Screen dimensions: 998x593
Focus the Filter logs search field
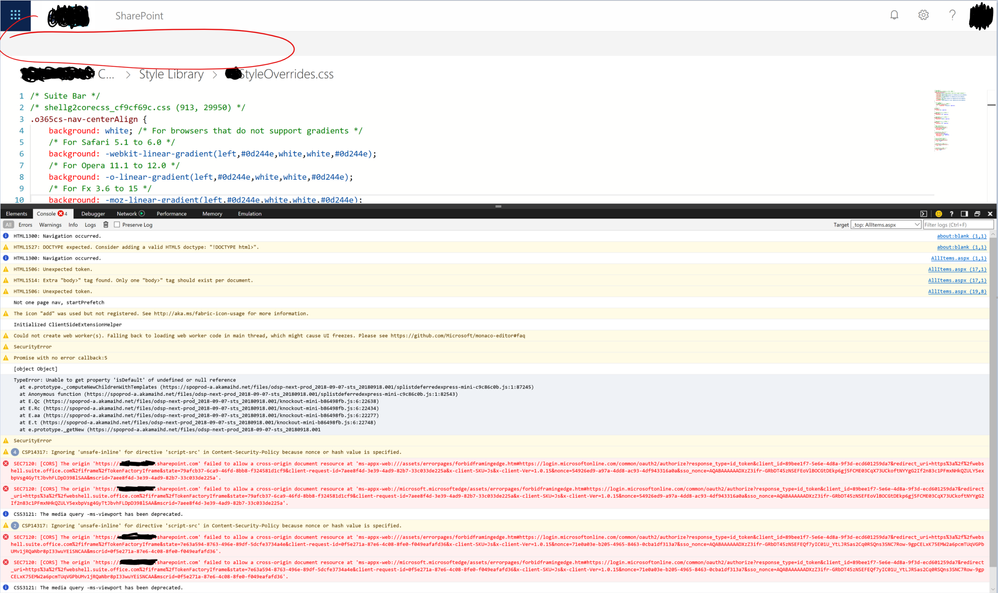(958, 225)
